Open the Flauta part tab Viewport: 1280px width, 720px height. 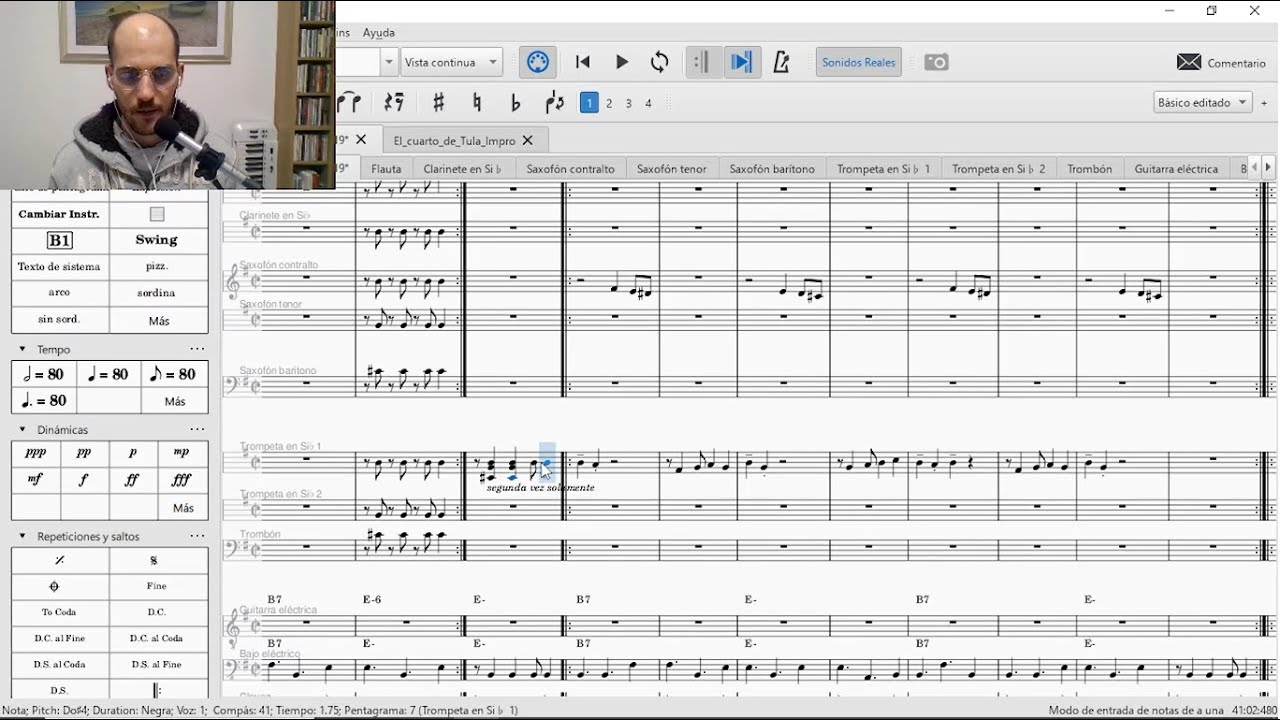[386, 168]
